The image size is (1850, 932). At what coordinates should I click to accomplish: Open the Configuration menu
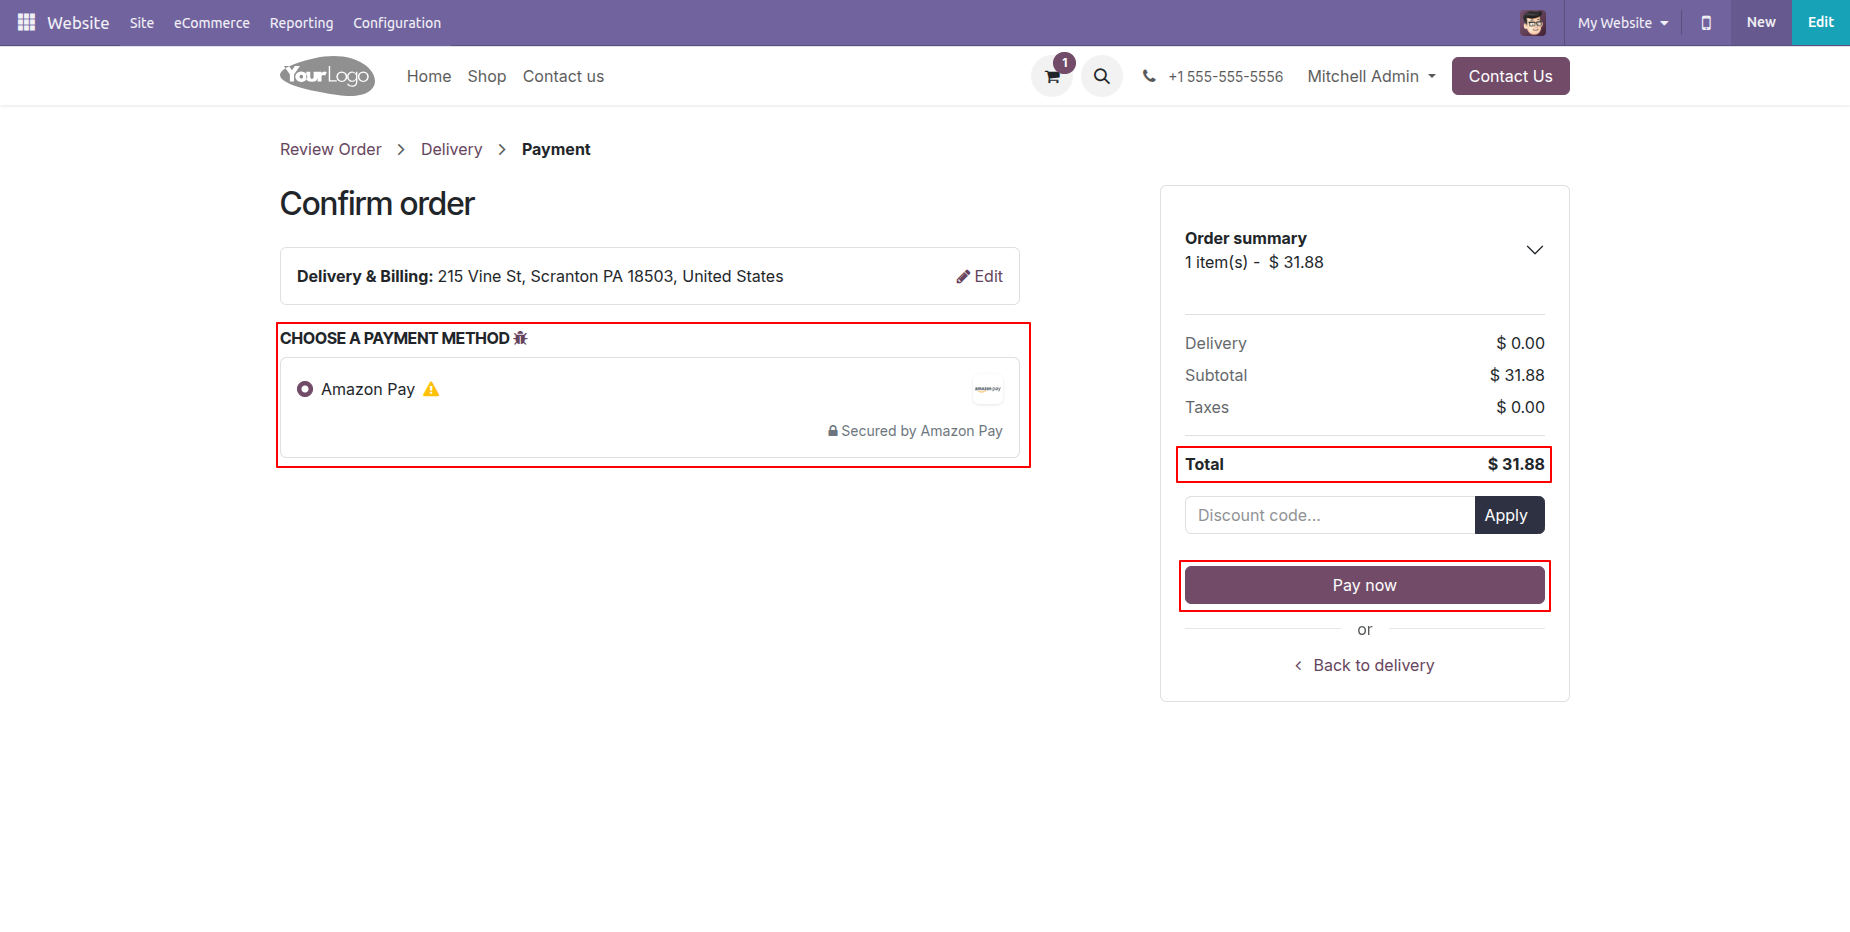point(397,23)
